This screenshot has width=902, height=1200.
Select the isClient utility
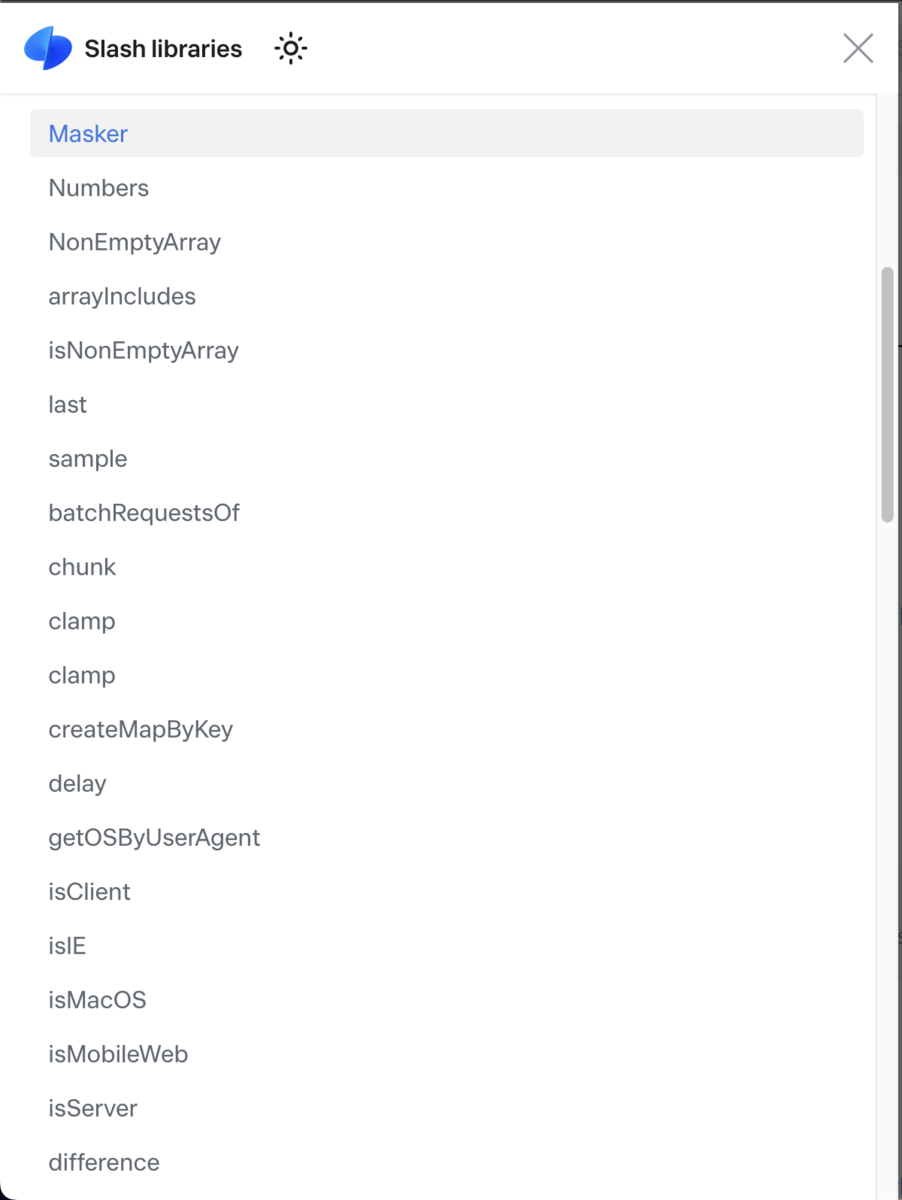click(x=89, y=891)
